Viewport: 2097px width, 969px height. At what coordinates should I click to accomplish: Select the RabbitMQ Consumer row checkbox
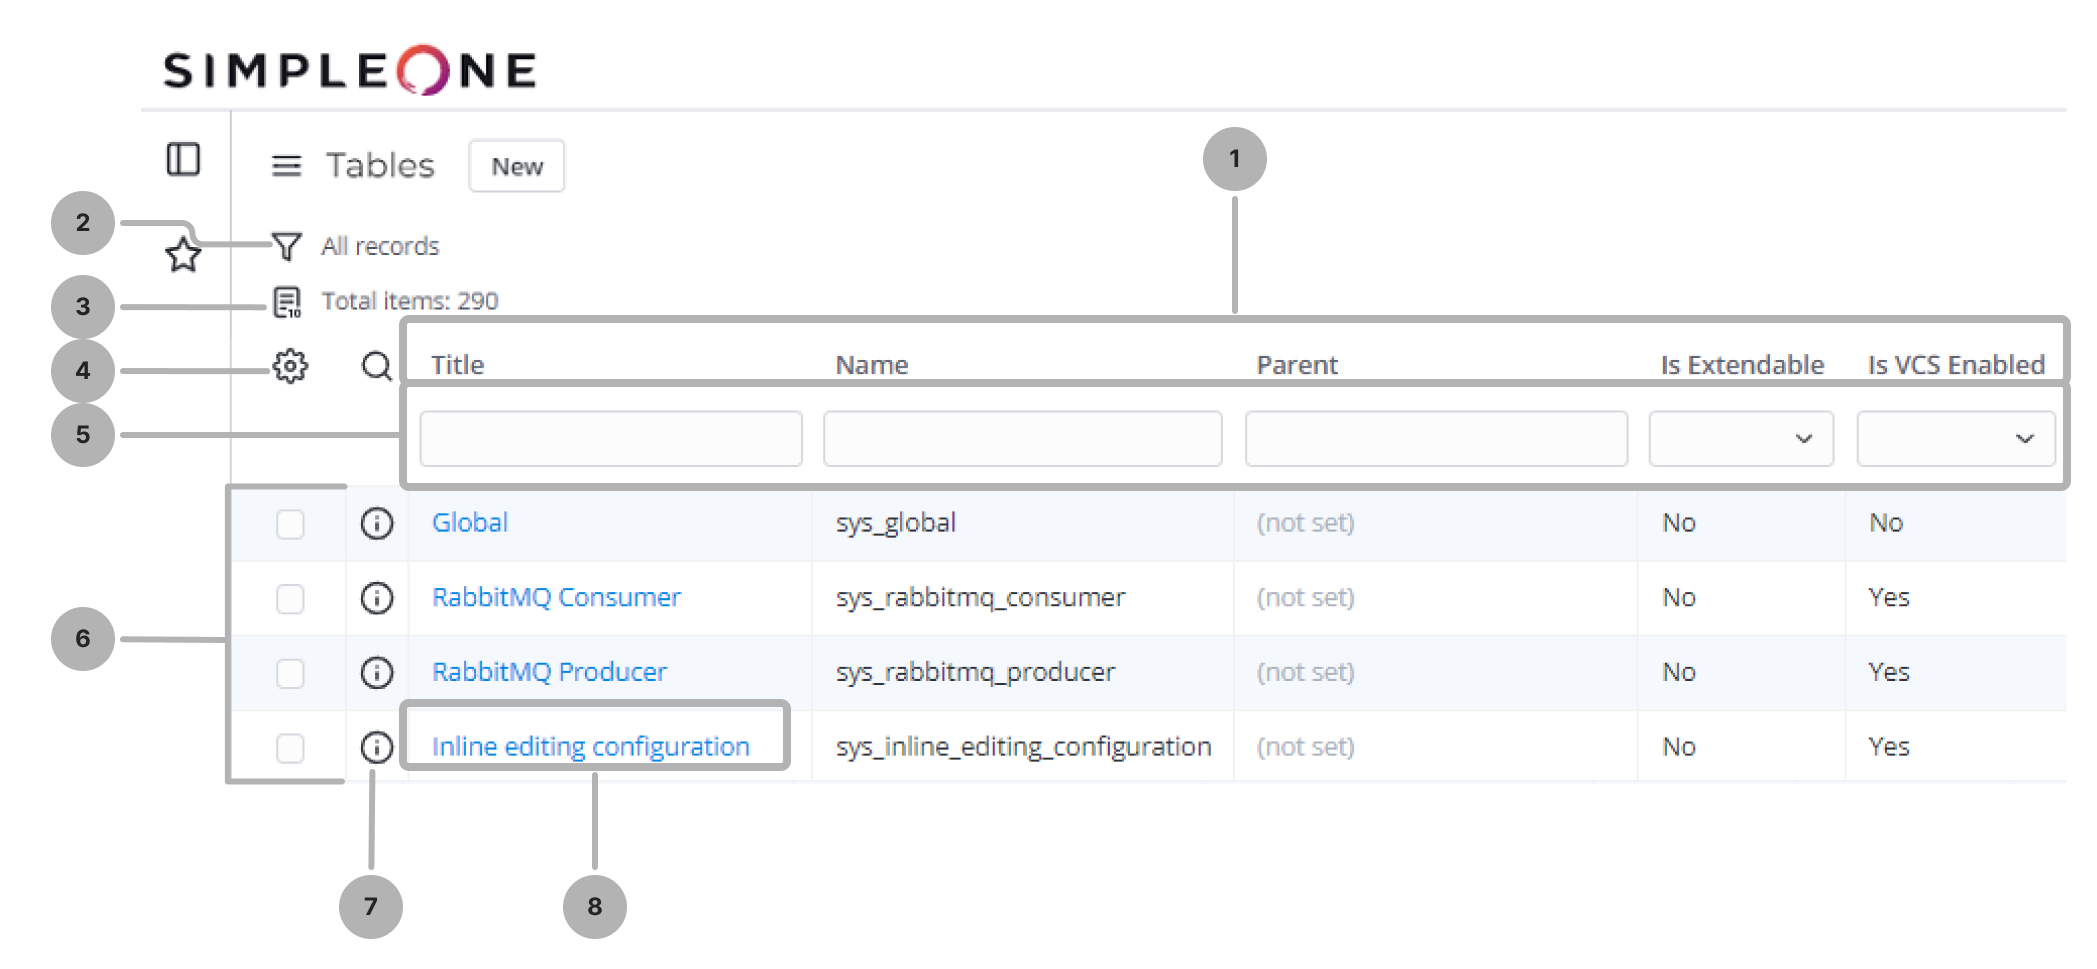coord(290,599)
